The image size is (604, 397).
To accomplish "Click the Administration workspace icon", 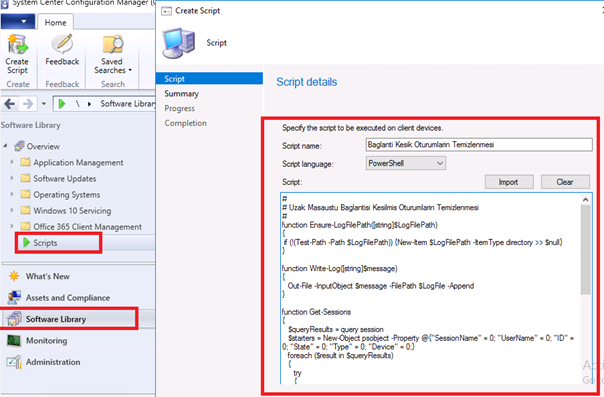I will [14, 362].
